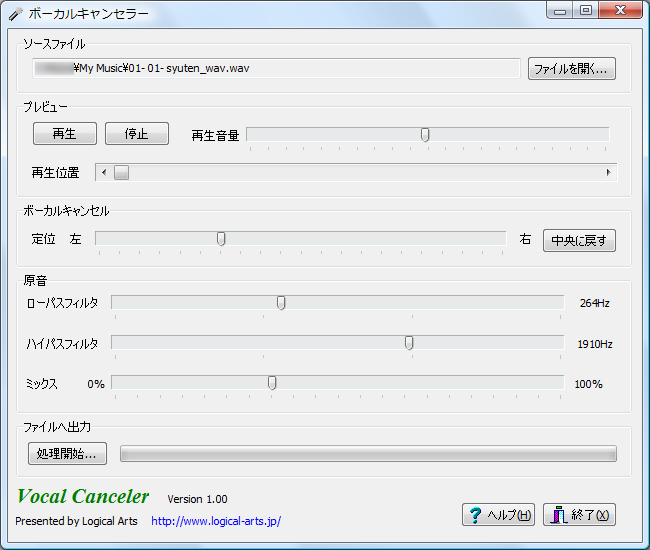Click the Version 1.00 text
Viewport: 650px width, 550px height.
point(197,499)
